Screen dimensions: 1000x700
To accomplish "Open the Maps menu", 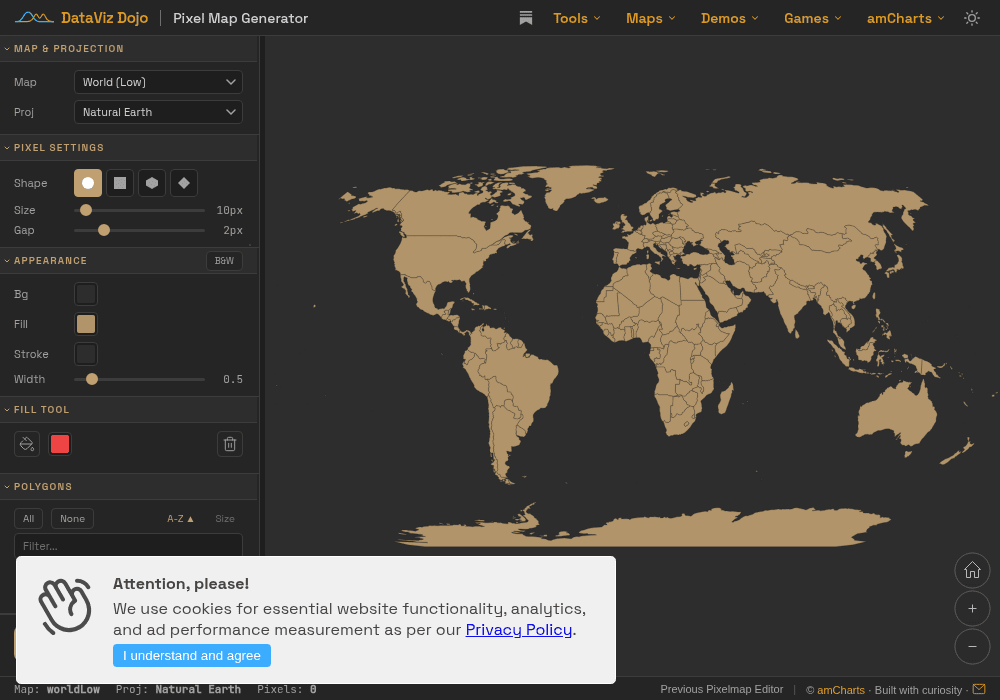I will 651,18.
